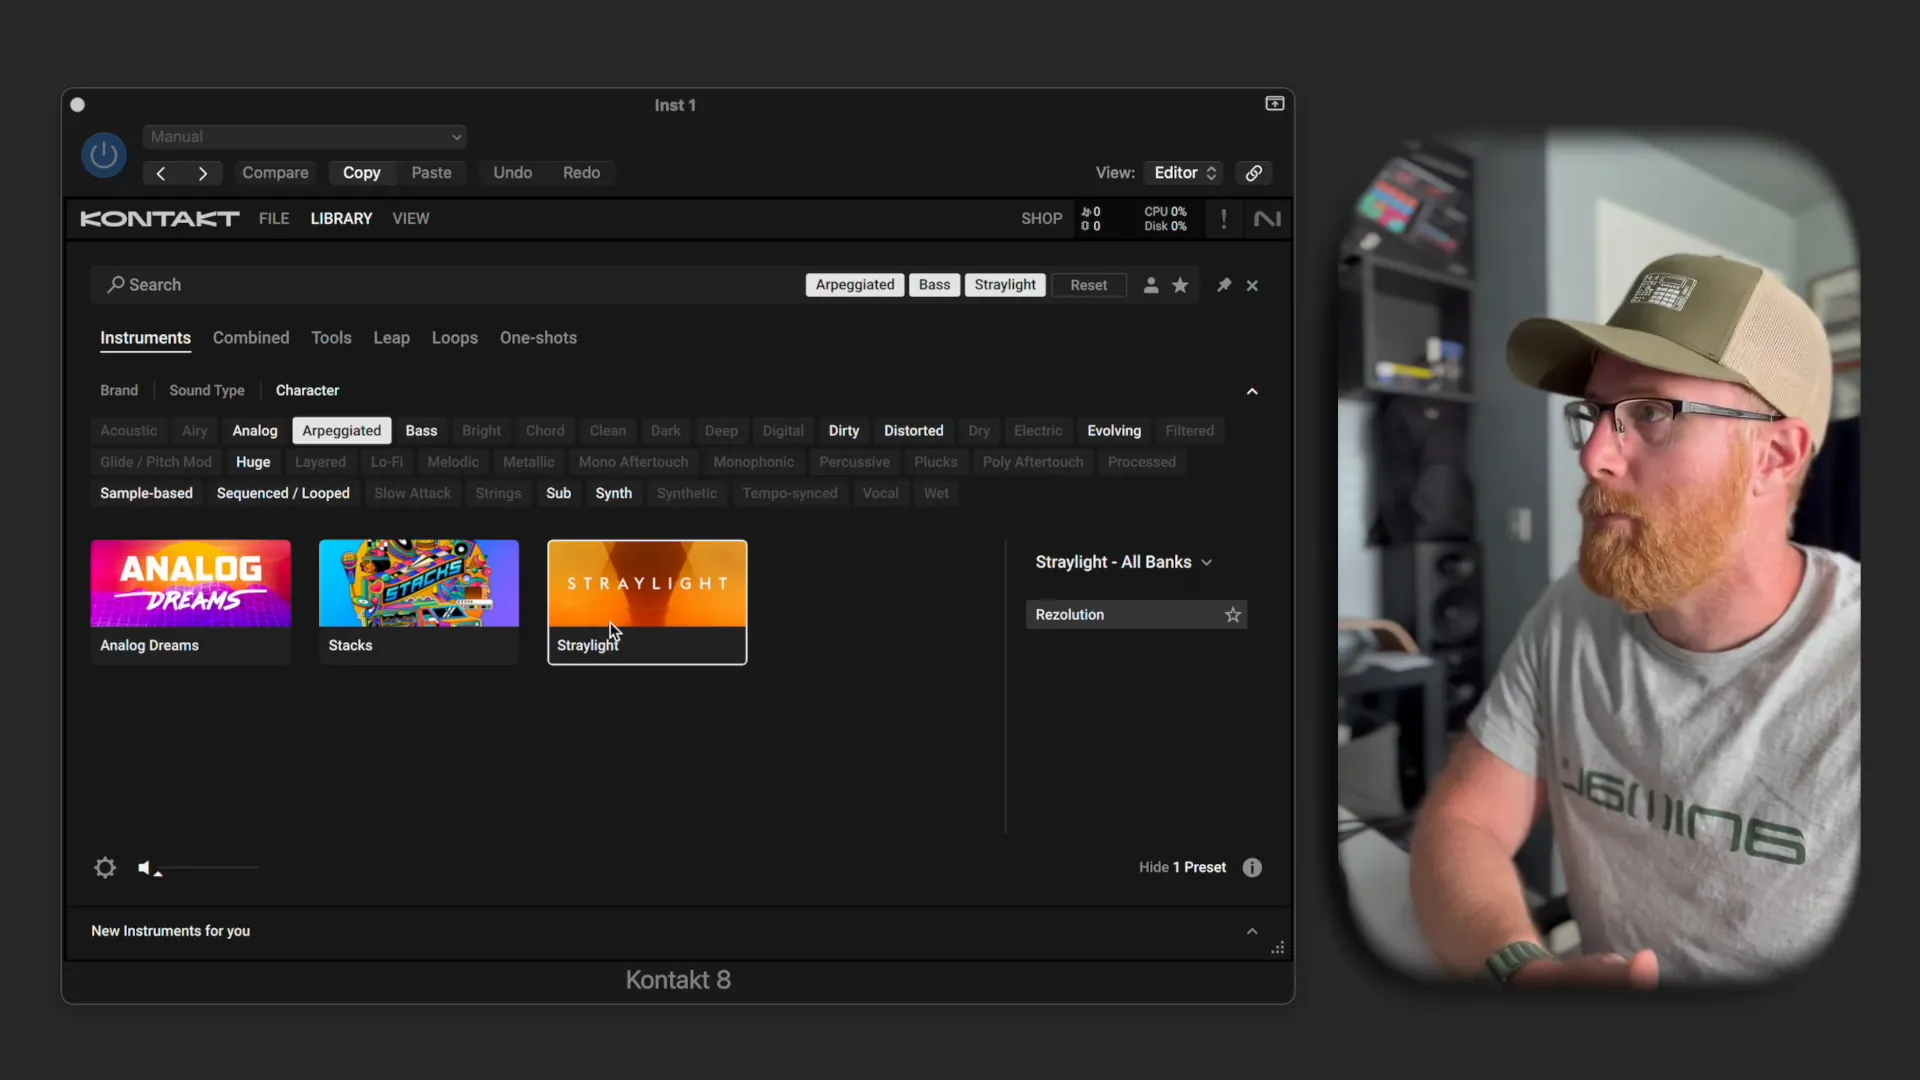Open the exclamation notifications icon

1223,219
